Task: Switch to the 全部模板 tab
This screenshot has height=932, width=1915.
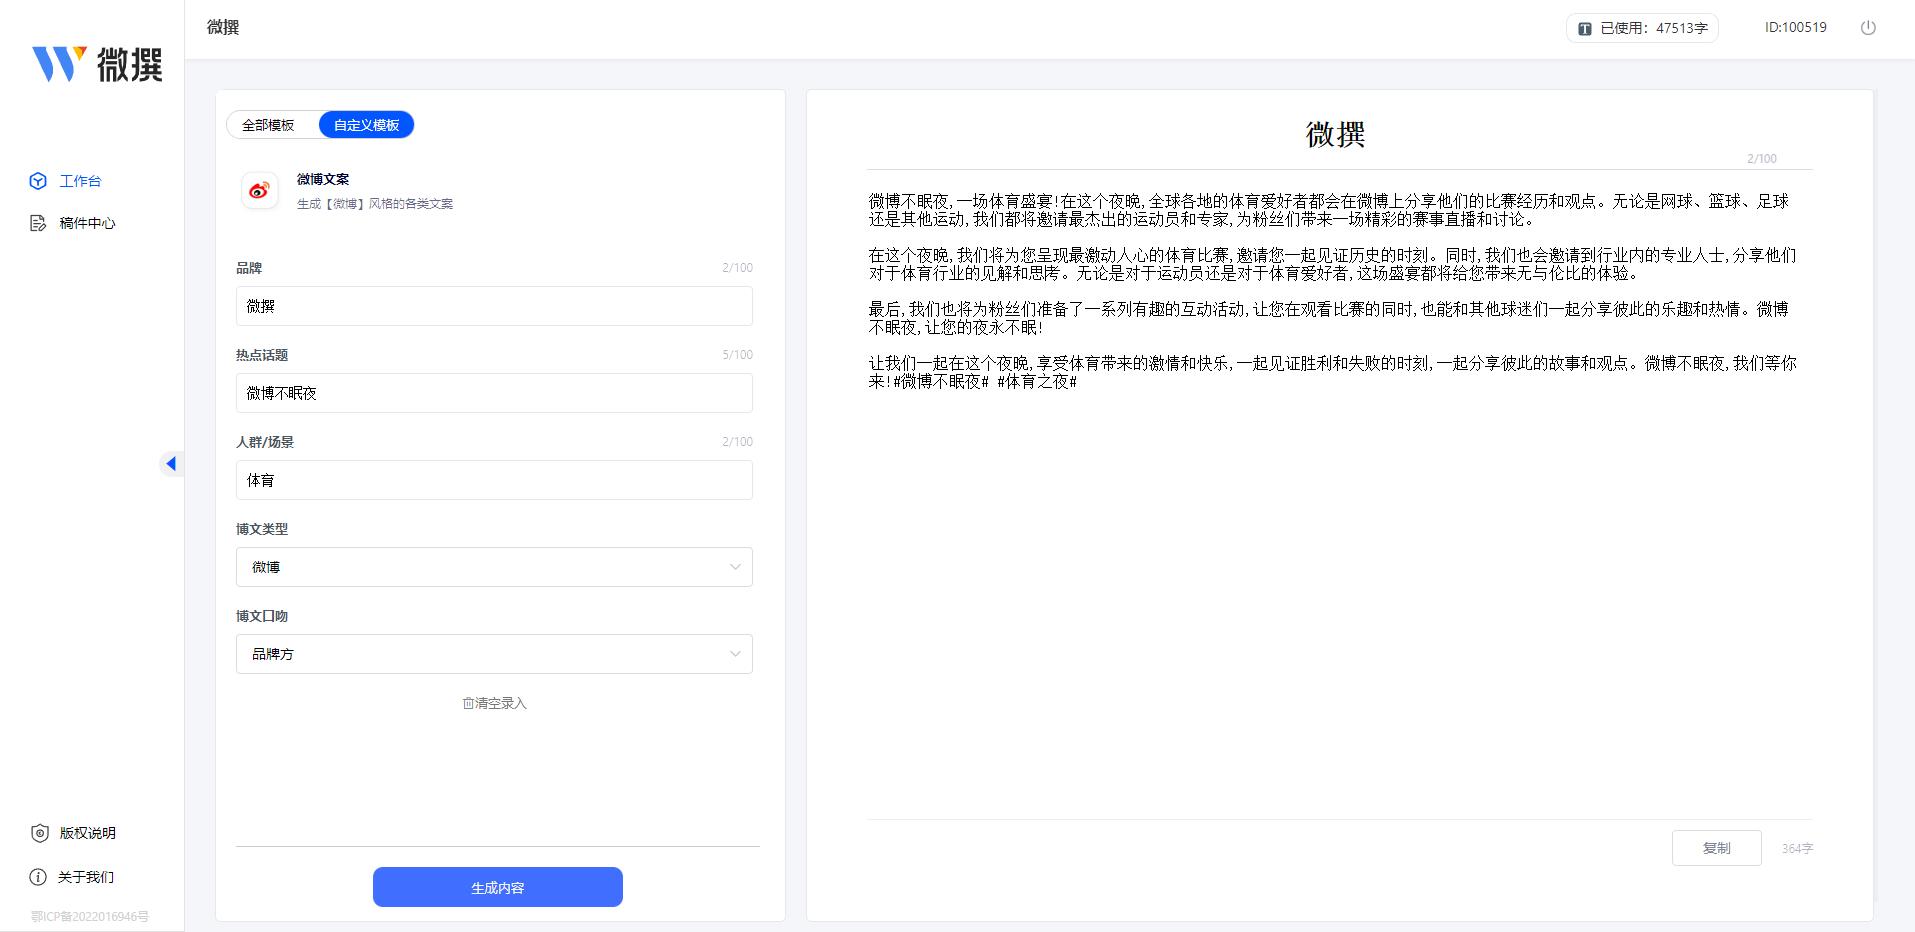Action: coord(269,124)
